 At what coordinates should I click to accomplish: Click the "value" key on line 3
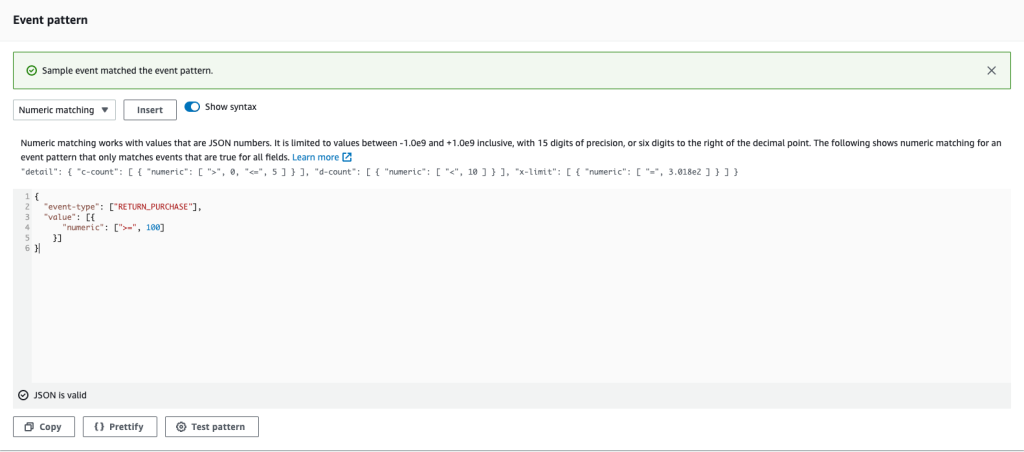coord(59,217)
